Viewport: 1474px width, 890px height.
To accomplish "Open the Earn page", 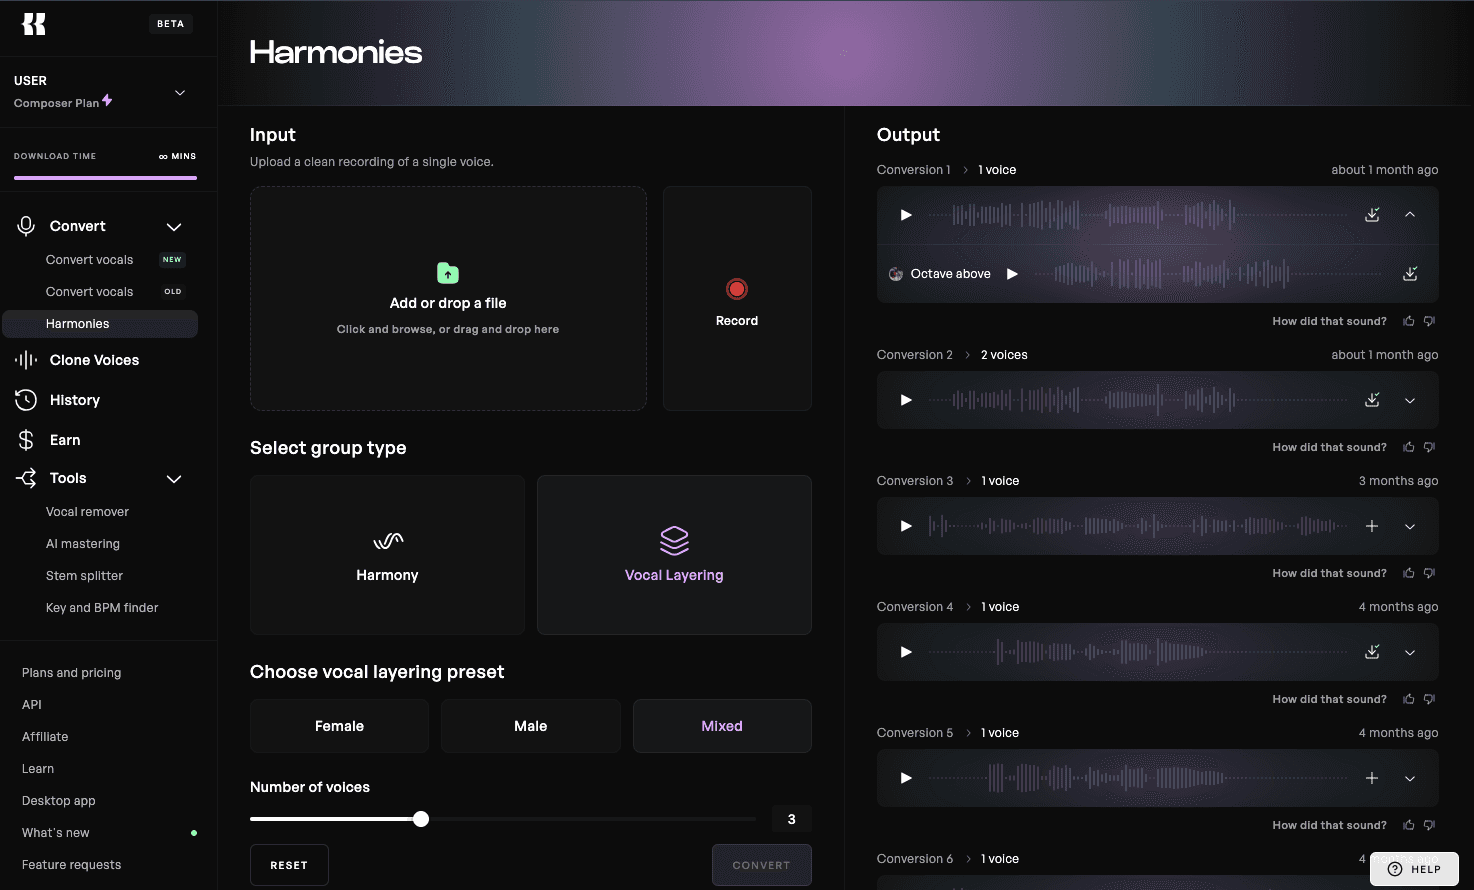I will click(x=65, y=440).
